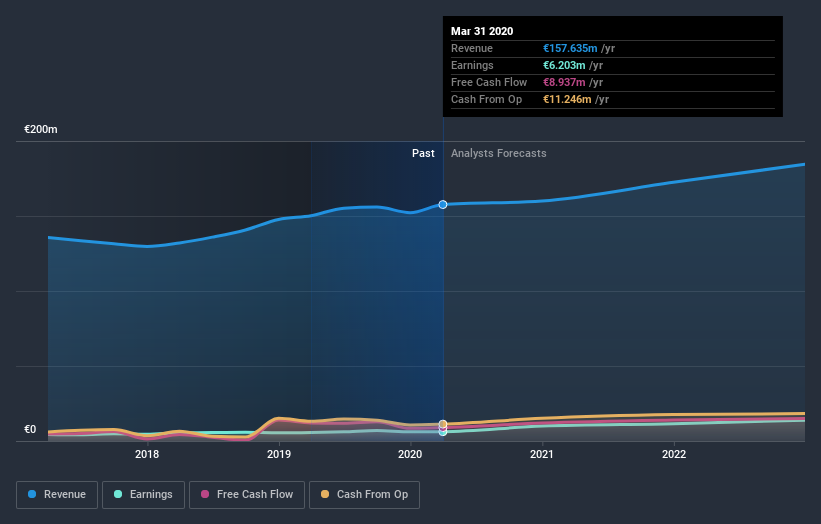Viewport: 821px width, 524px height.
Task: Click the €6.203m earnings value
Action: pos(564,65)
